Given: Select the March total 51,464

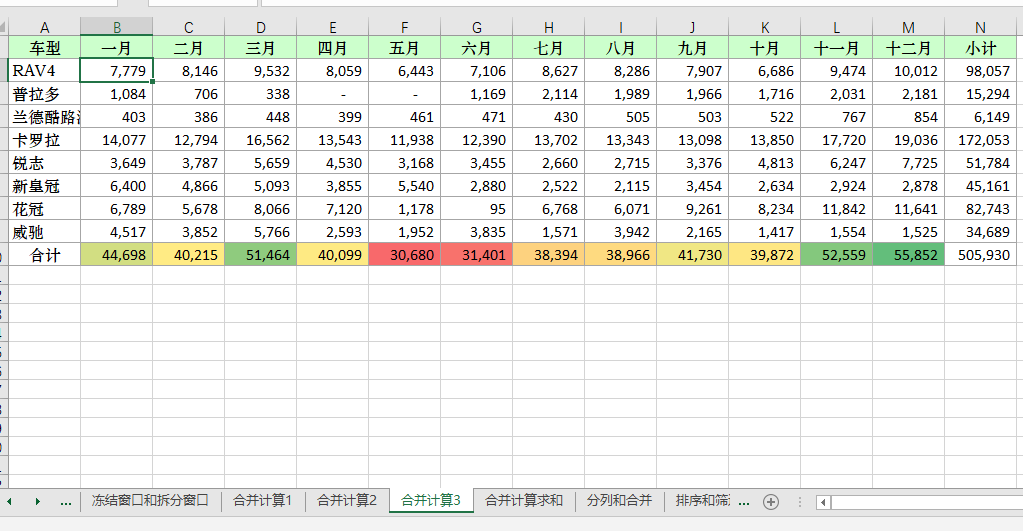Looking at the screenshot, I should pos(261,255).
